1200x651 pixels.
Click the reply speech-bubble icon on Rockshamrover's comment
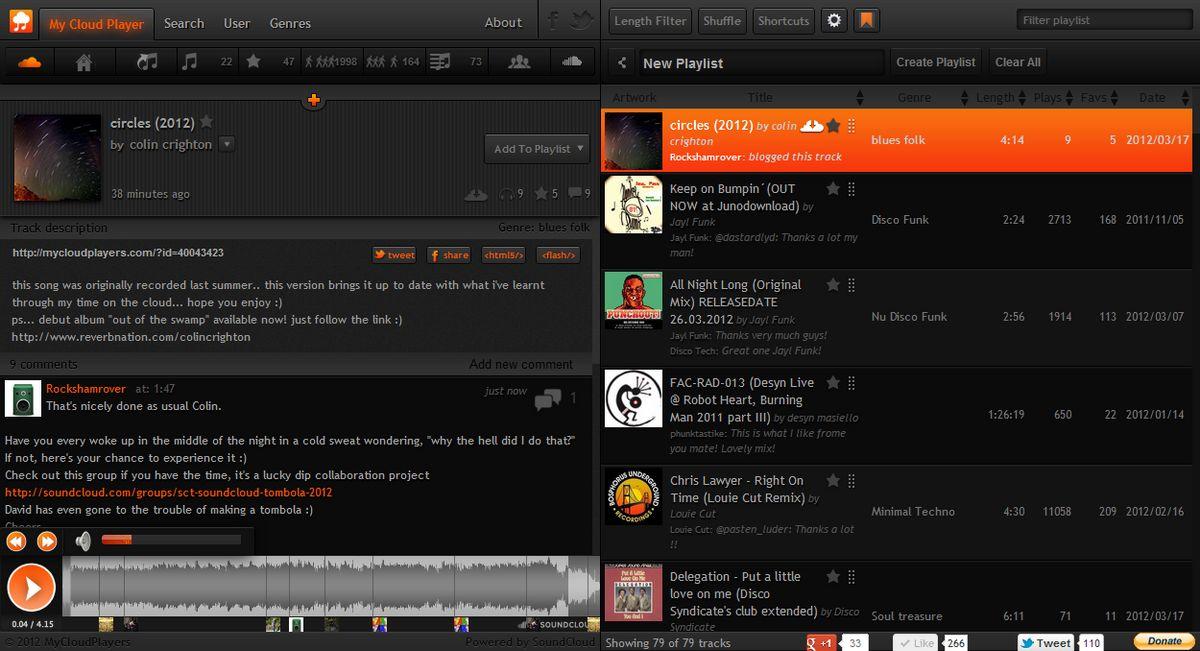[547, 400]
